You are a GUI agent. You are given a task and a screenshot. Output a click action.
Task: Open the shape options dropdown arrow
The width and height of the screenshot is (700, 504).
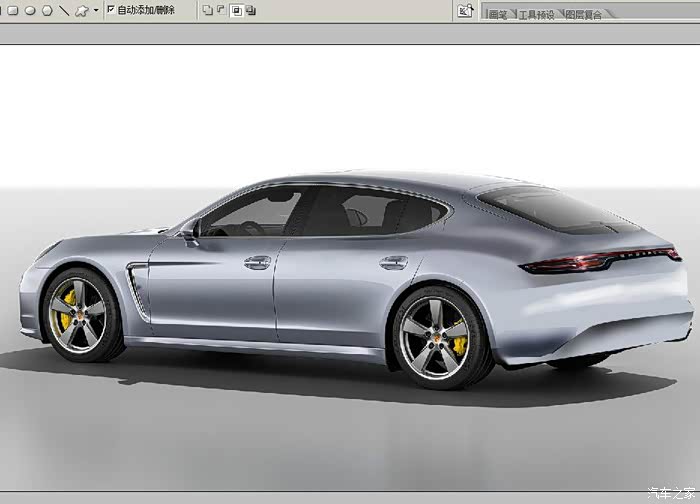pos(96,10)
